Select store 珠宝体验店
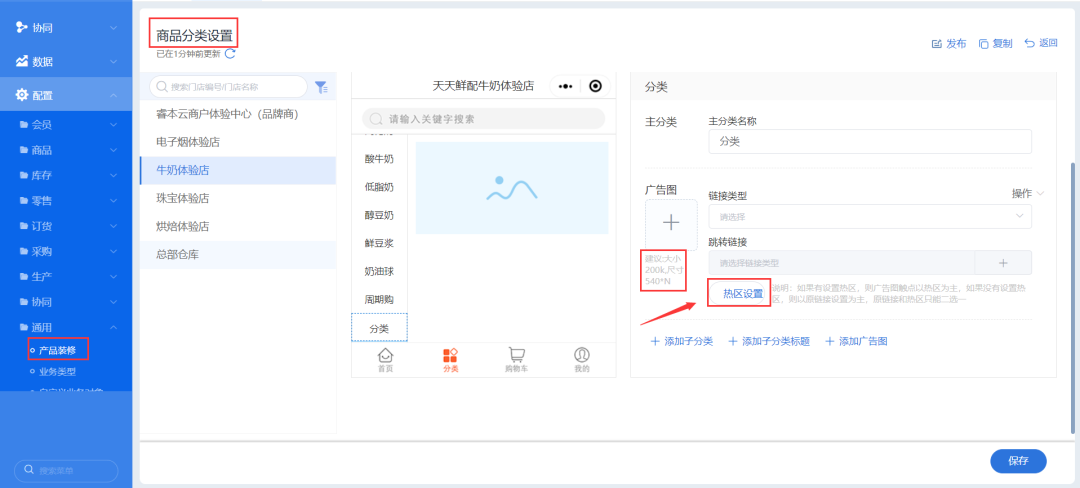This screenshot has width=1080, height=488. [x=238, y=198]
